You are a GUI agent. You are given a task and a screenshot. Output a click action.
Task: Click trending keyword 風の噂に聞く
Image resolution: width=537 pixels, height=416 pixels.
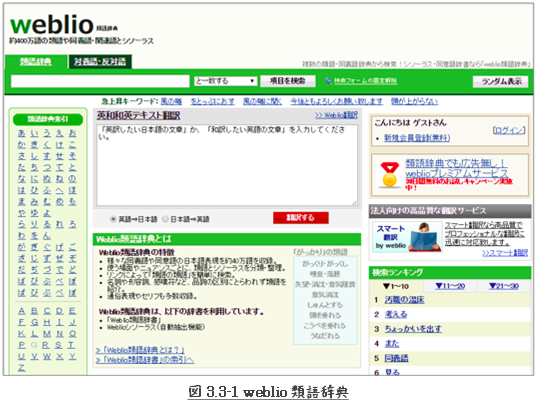click(x=262, y=101)
